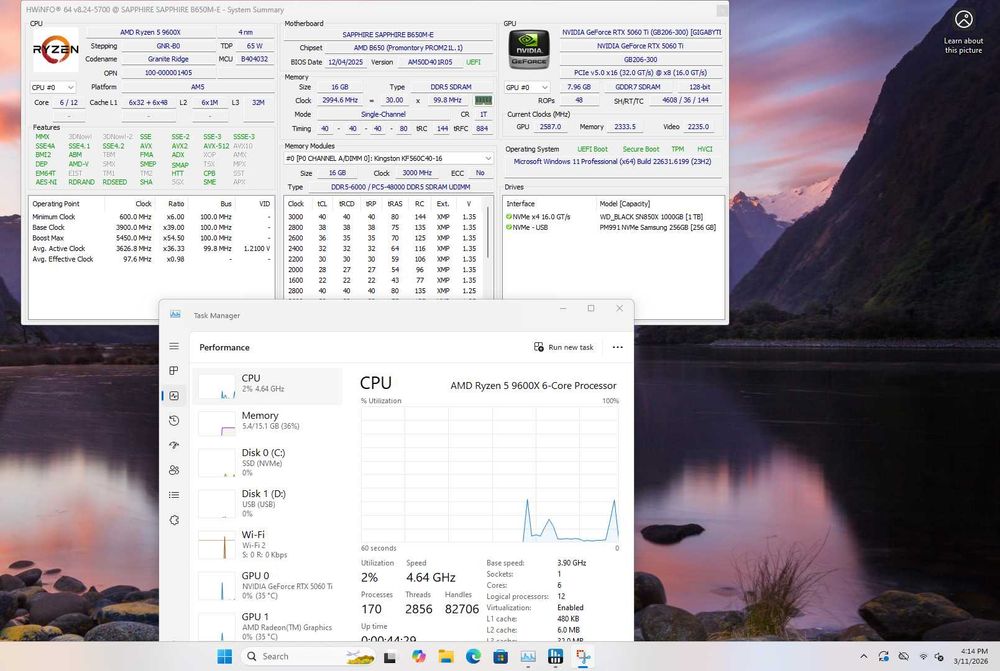Click BIOS Date 12/04/2025 field

tap(345, 63)
